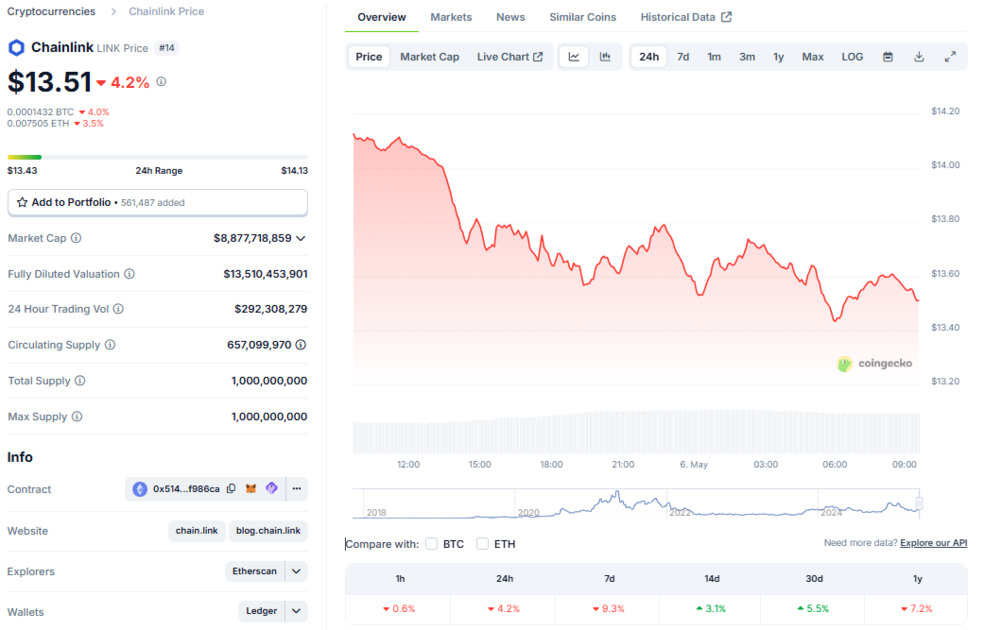Click the purple diamond icon in contract row
The width and height of the screenshot is (984, 630).
click(x=272, y=488)
